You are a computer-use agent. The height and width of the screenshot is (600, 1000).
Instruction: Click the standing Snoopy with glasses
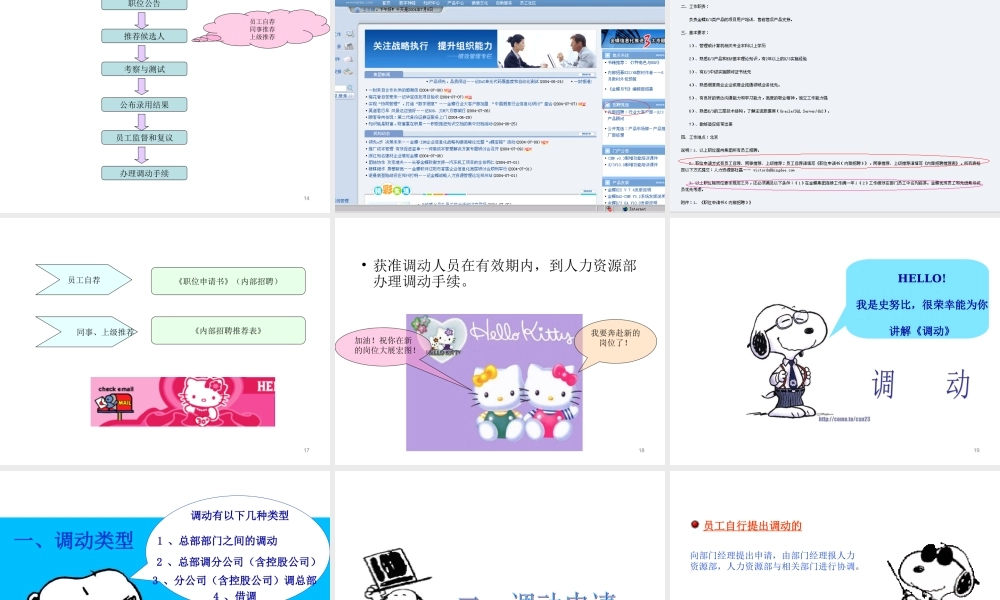pyautogui.click(x=788, y=359)
